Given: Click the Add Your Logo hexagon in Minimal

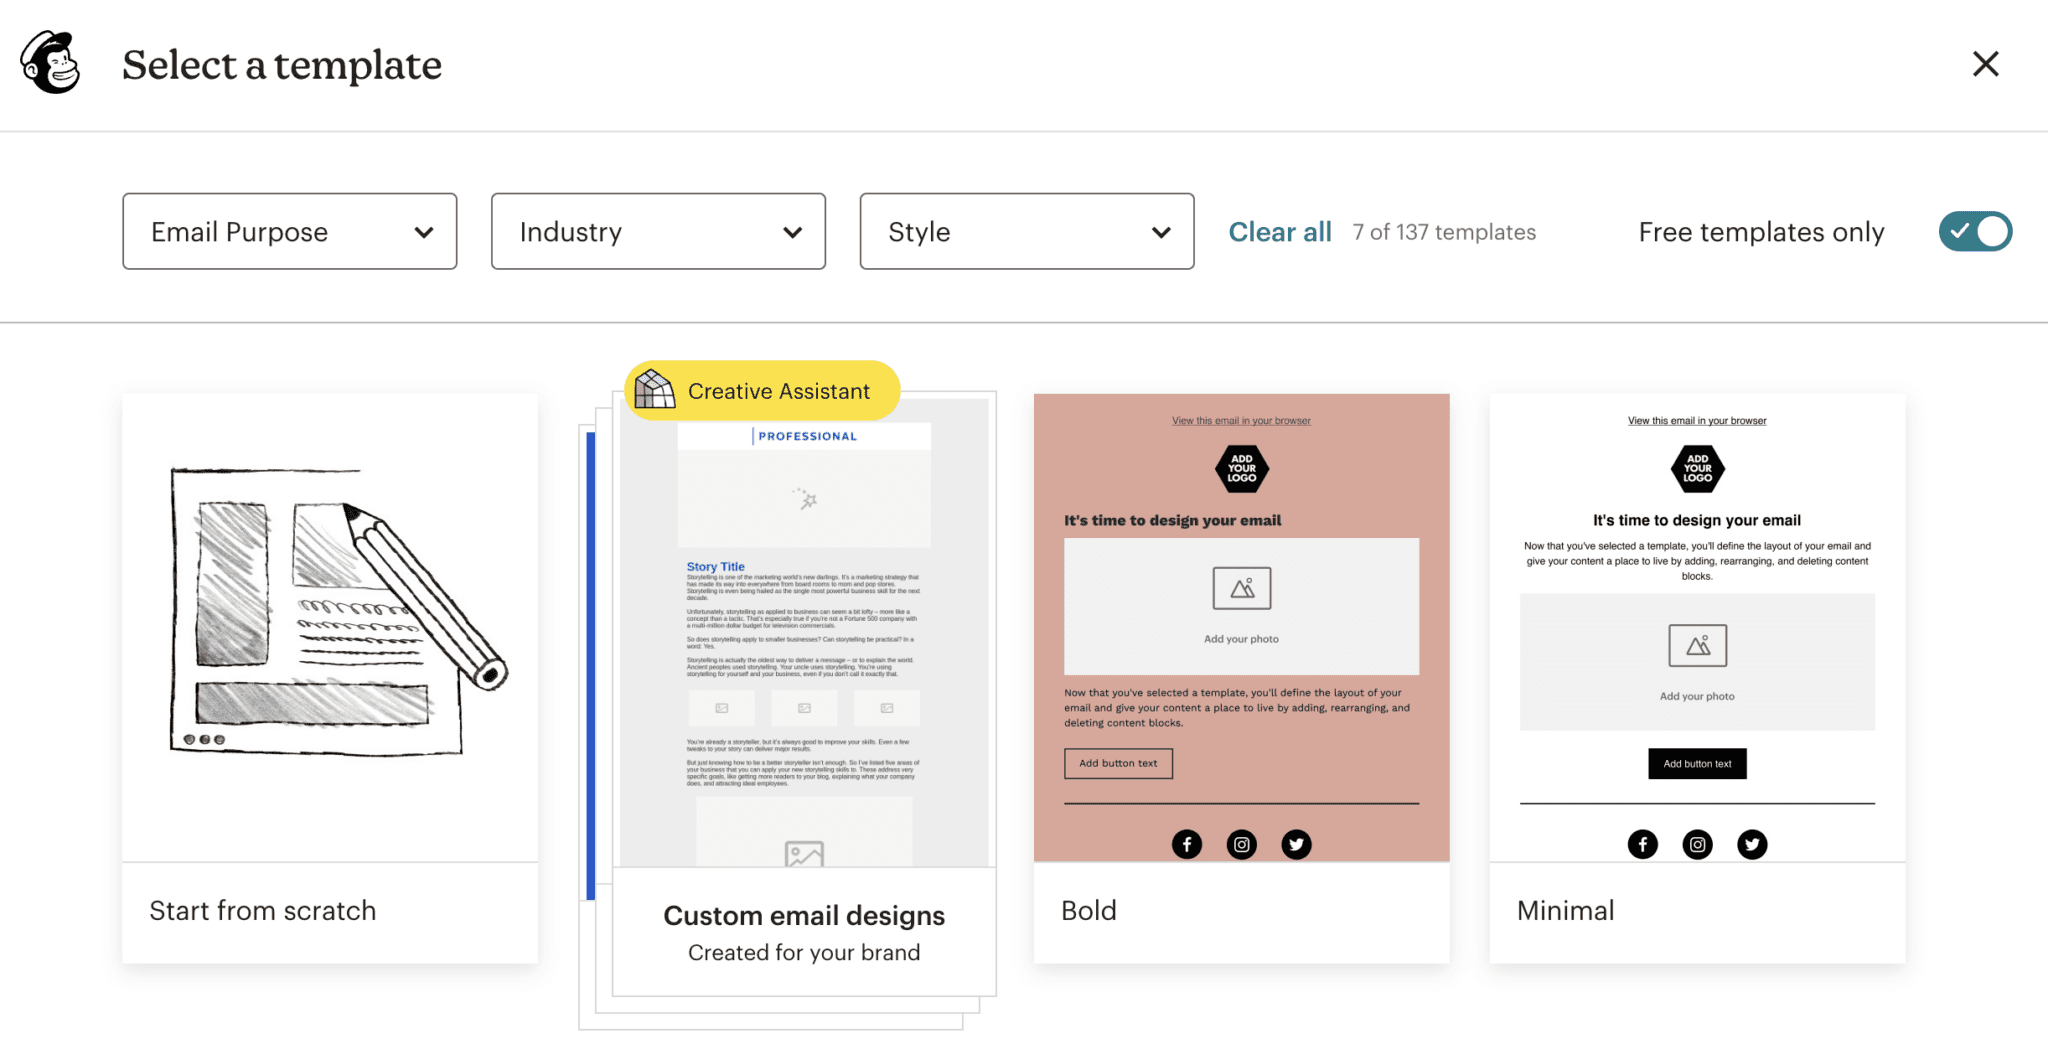Looking at the screenshot, I should click(1697, 469).
